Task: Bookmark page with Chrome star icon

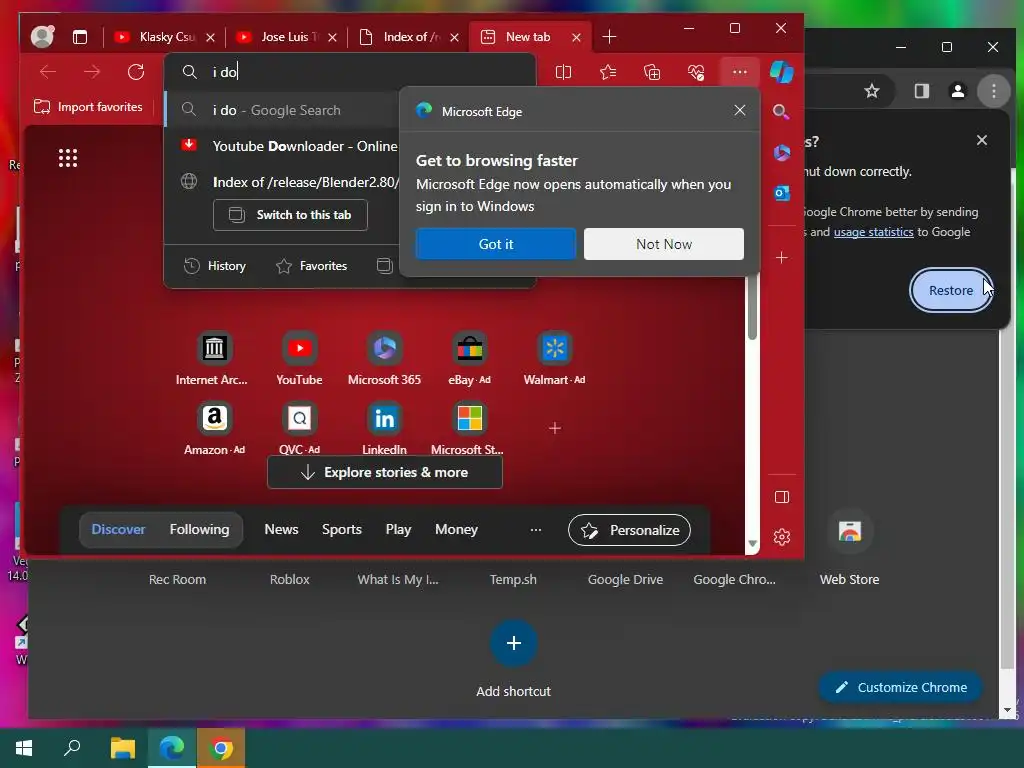Action: 872,91
